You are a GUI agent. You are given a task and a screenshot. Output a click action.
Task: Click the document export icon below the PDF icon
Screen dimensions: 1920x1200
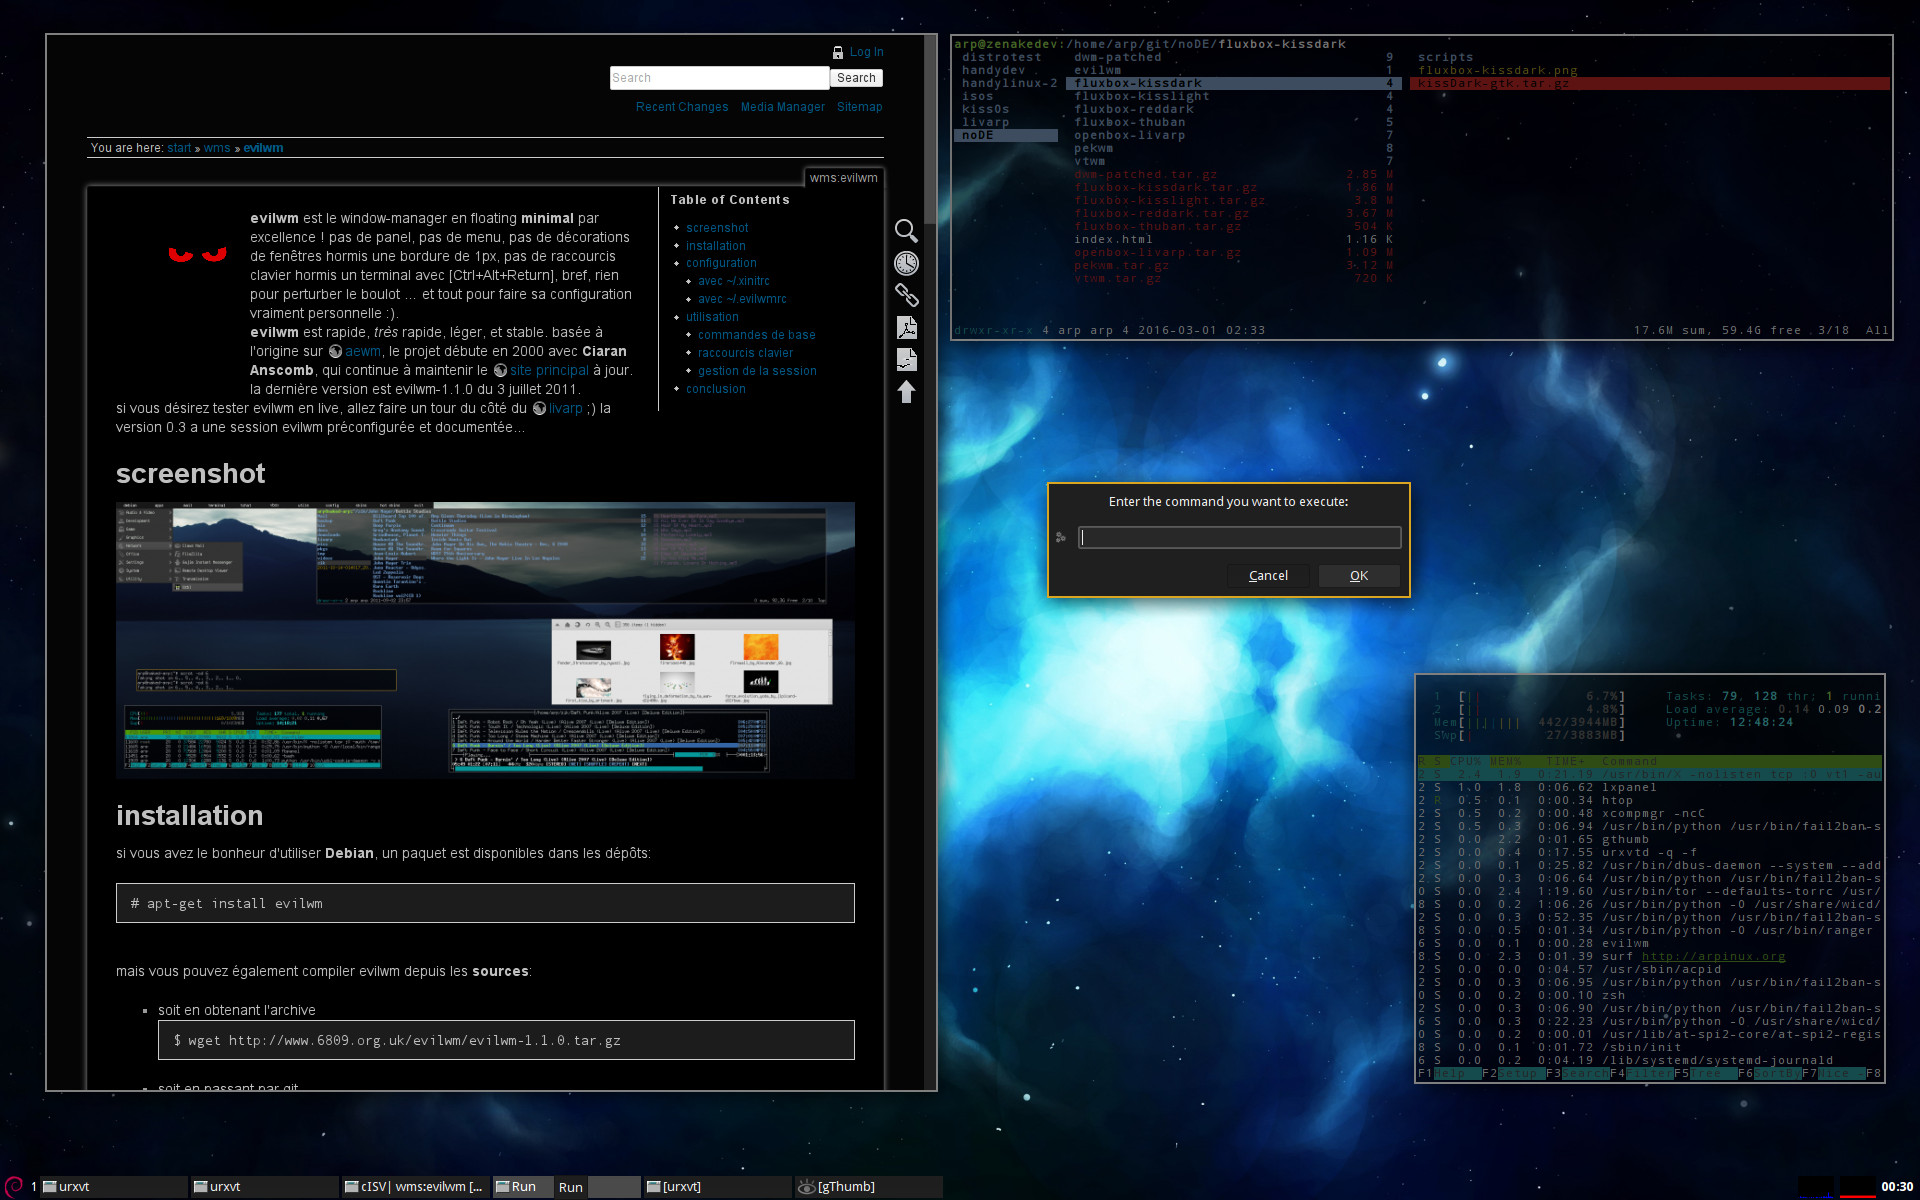pos(906,359)
